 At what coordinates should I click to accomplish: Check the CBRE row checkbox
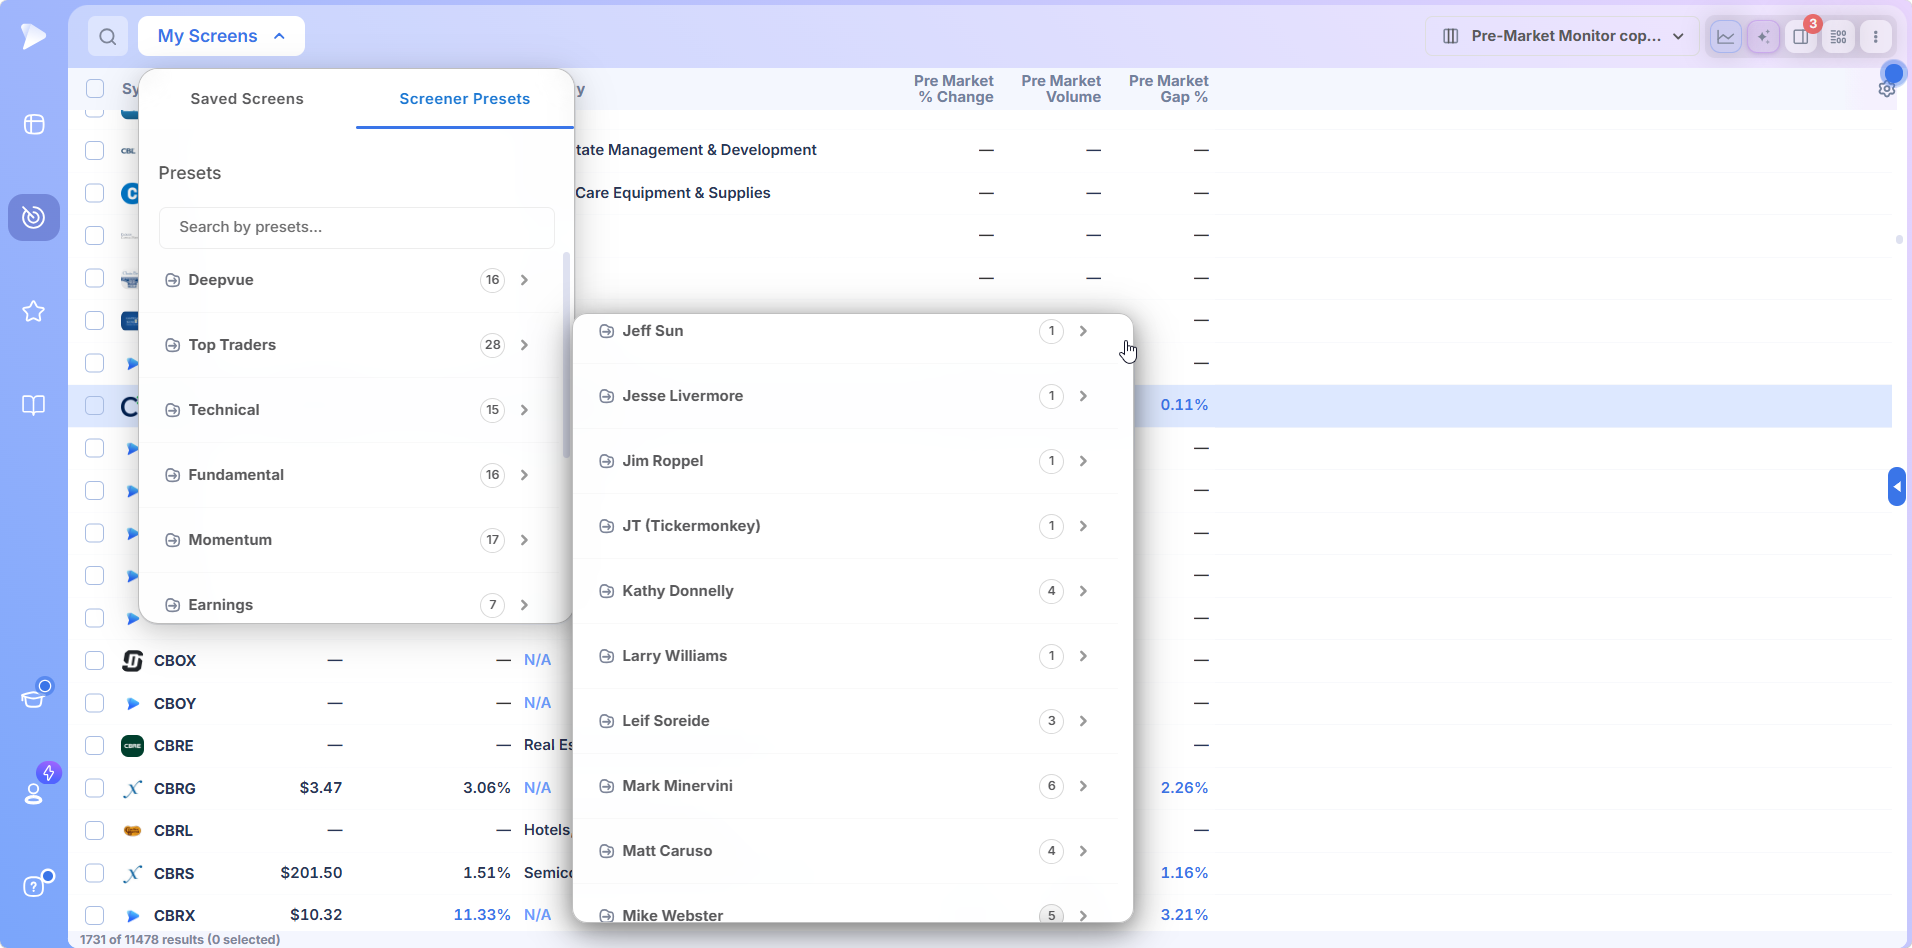95,745
